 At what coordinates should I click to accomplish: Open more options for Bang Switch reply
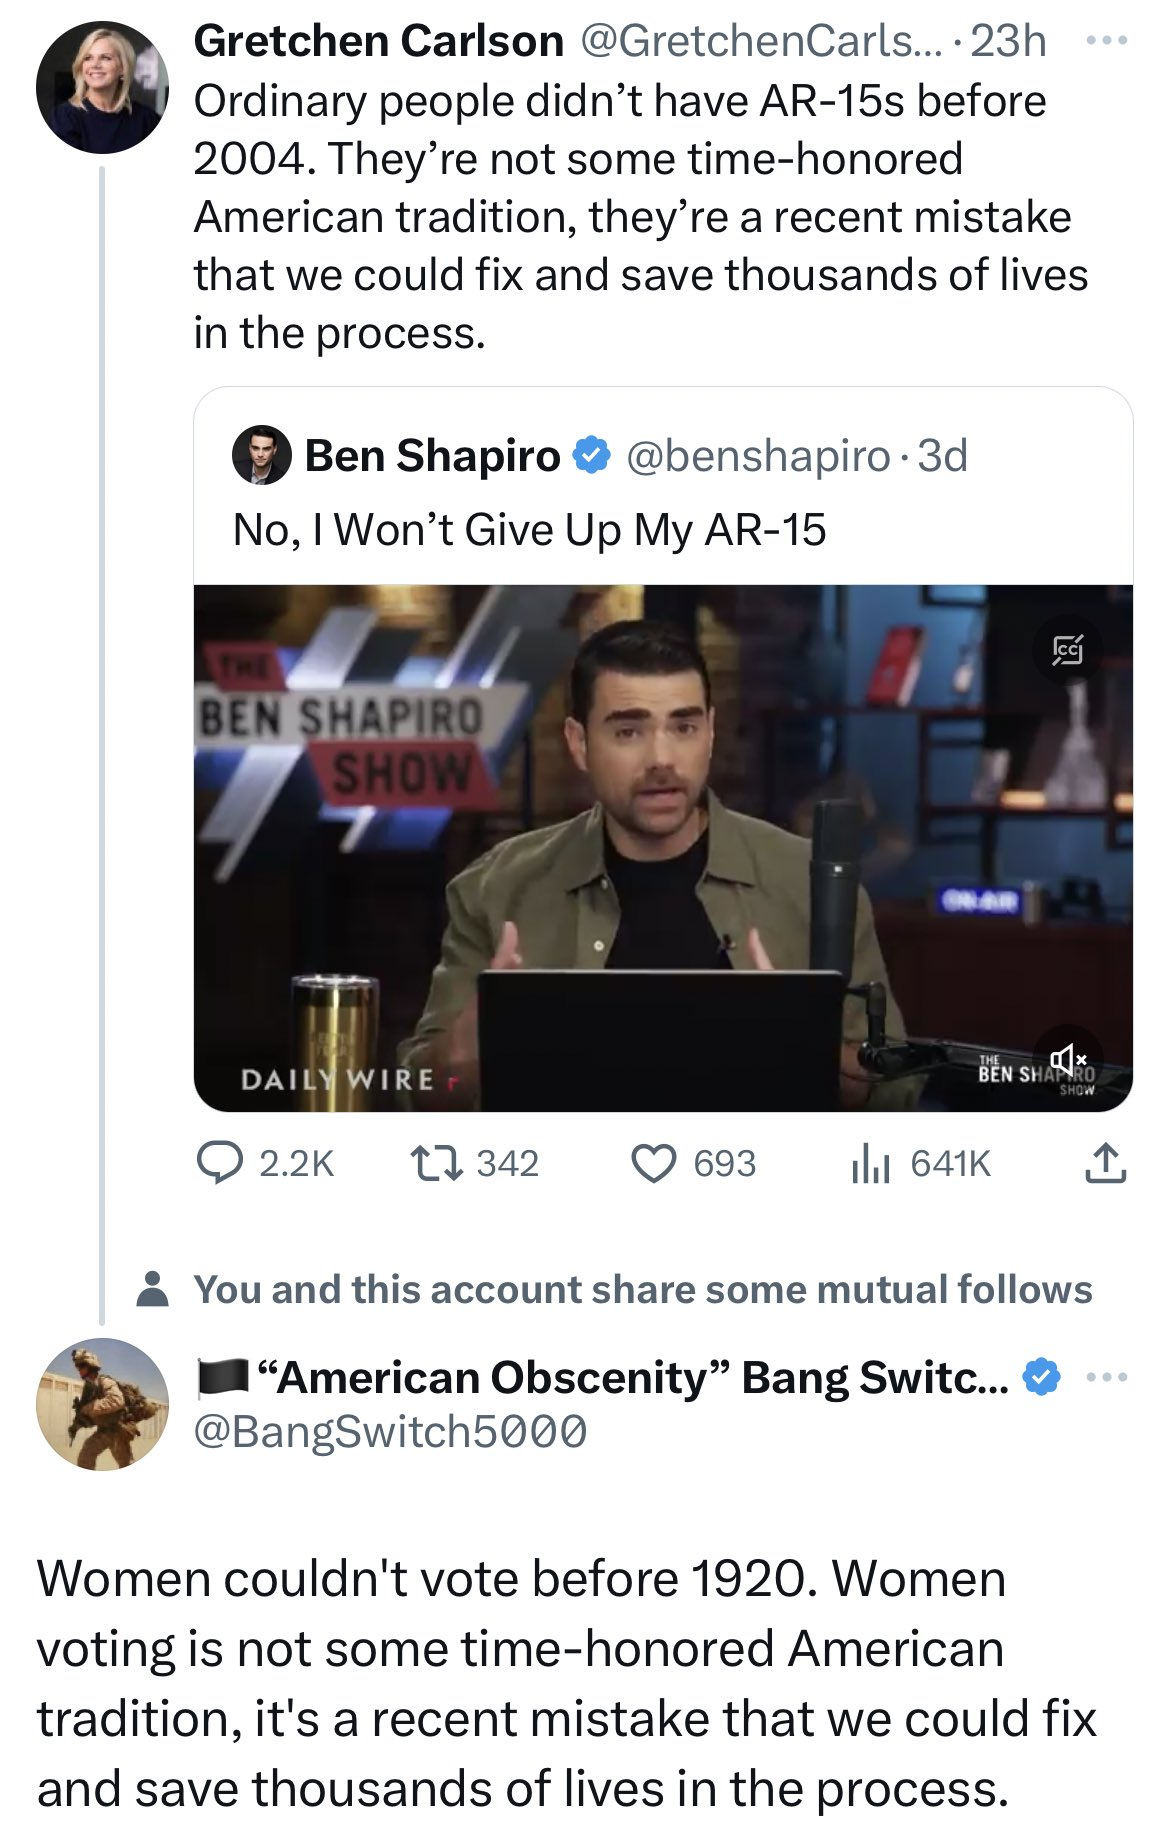[1107, 1378]
